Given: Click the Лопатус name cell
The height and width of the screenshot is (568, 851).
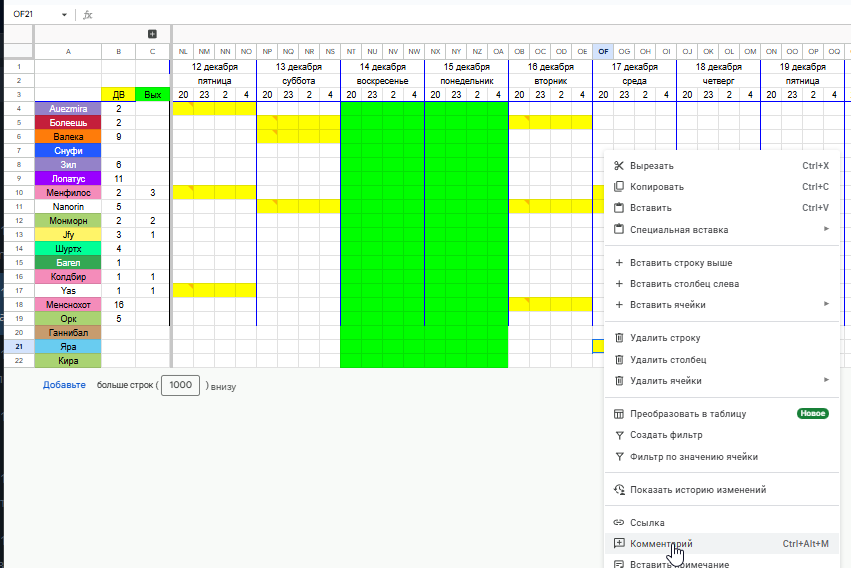Looking at the screenshot, I should (x=68, y=178).
